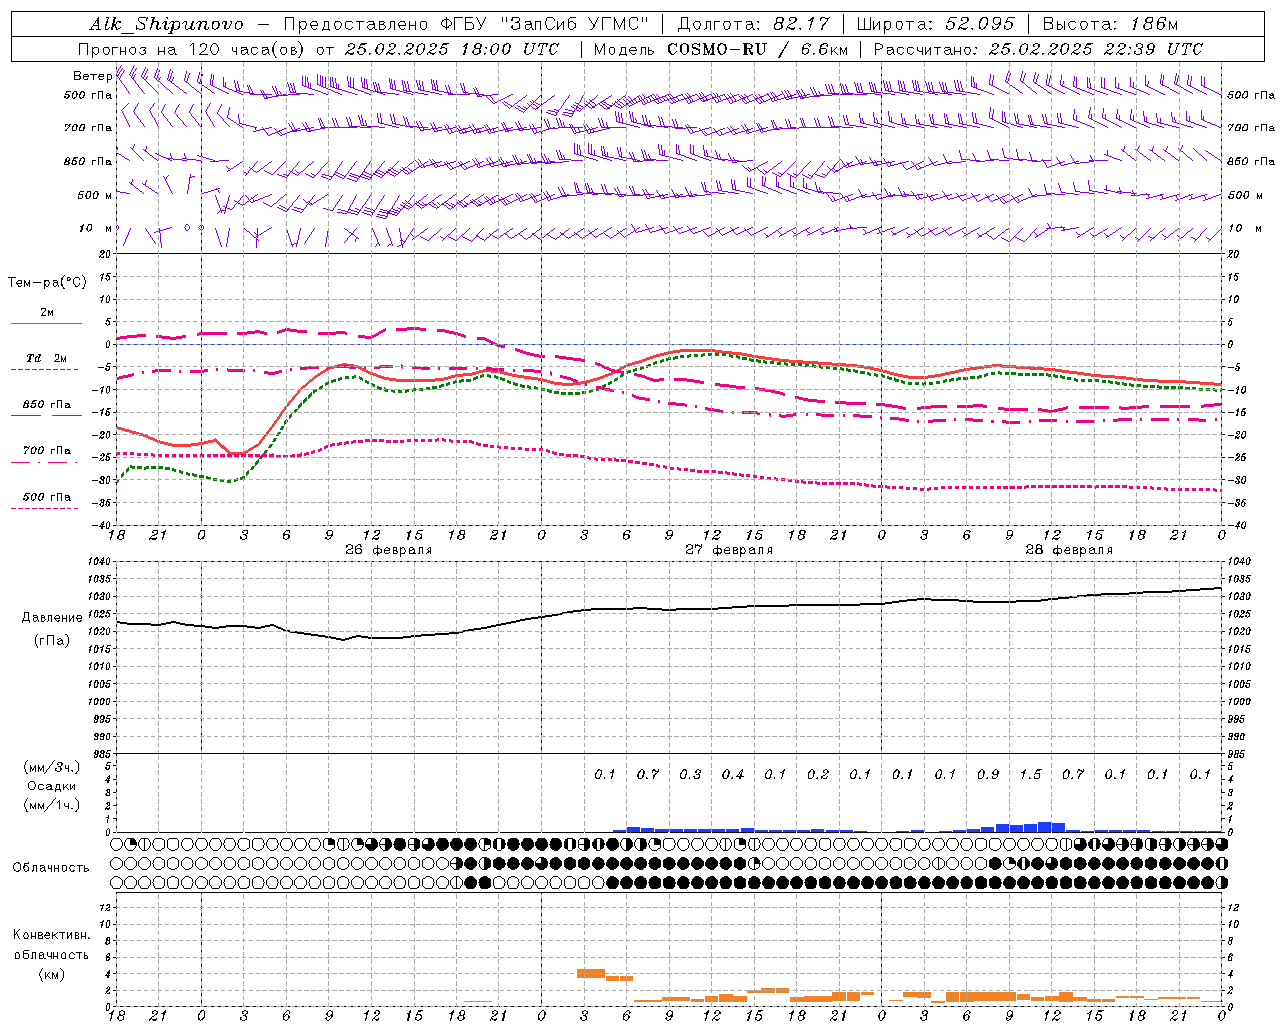This screenshot has height=1024, width=1280.
Task: Click the 'Td 2м' dew point legend entry
Action: click(x=46, y=358)
